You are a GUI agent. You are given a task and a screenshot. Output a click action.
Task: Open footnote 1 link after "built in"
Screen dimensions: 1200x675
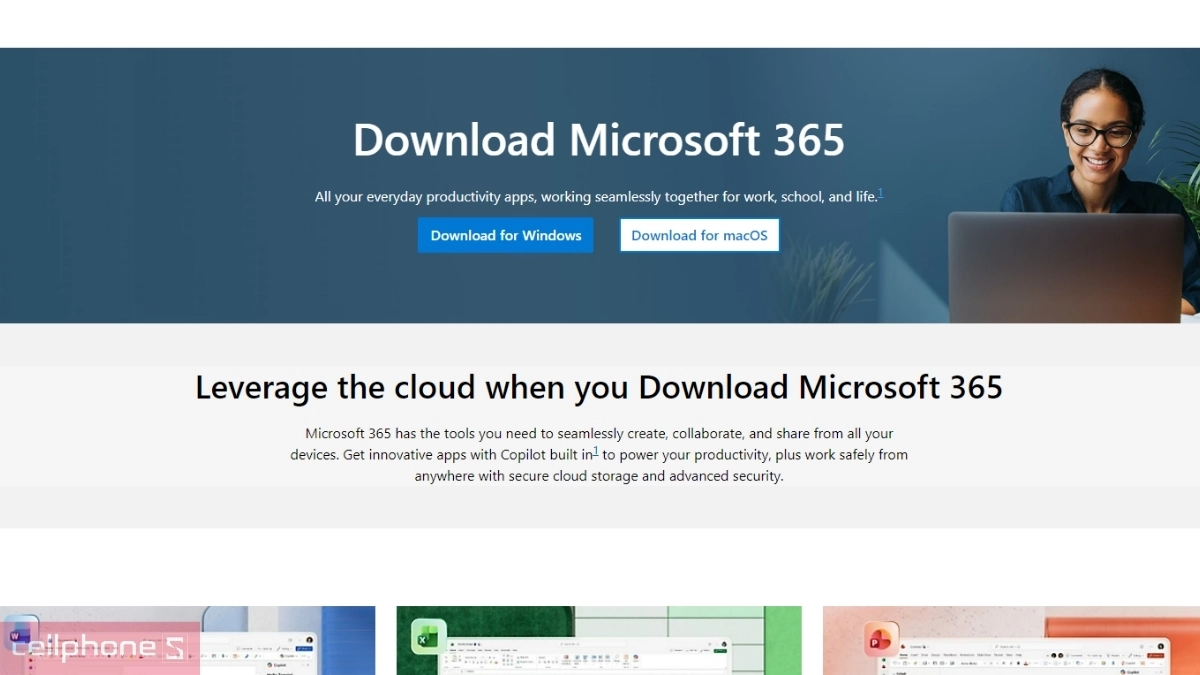596,451
